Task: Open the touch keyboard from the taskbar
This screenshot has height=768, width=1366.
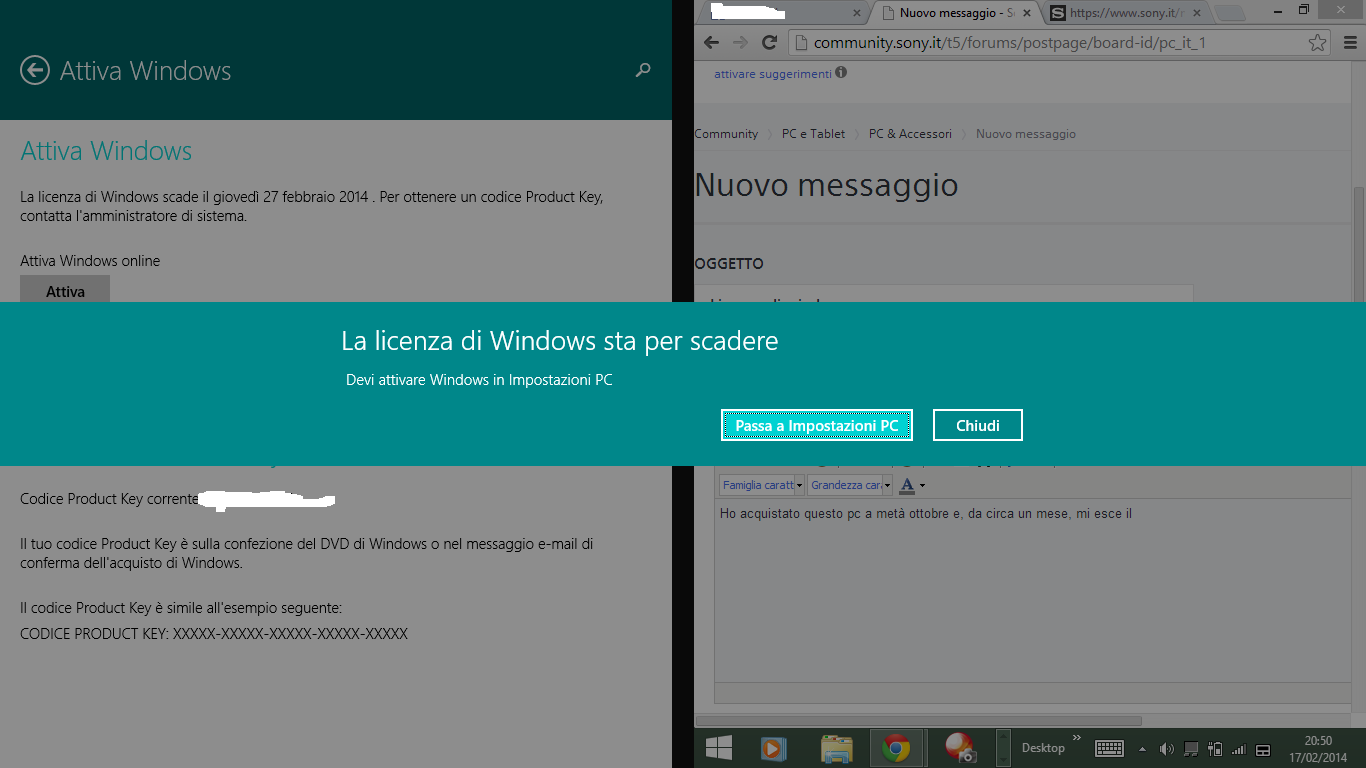Action: point(1109,748)
